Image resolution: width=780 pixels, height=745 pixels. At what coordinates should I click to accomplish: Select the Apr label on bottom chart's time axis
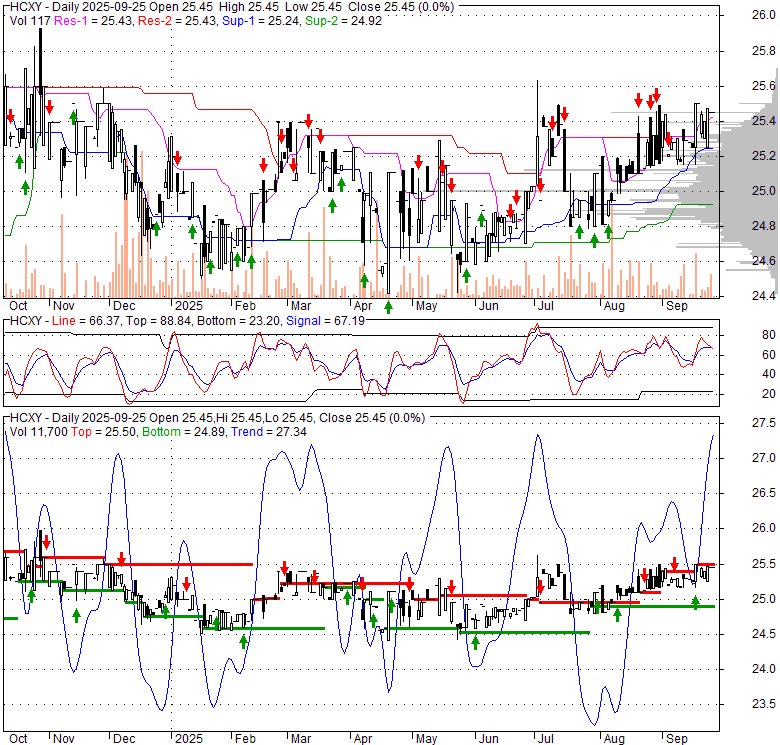pos(363,739)
